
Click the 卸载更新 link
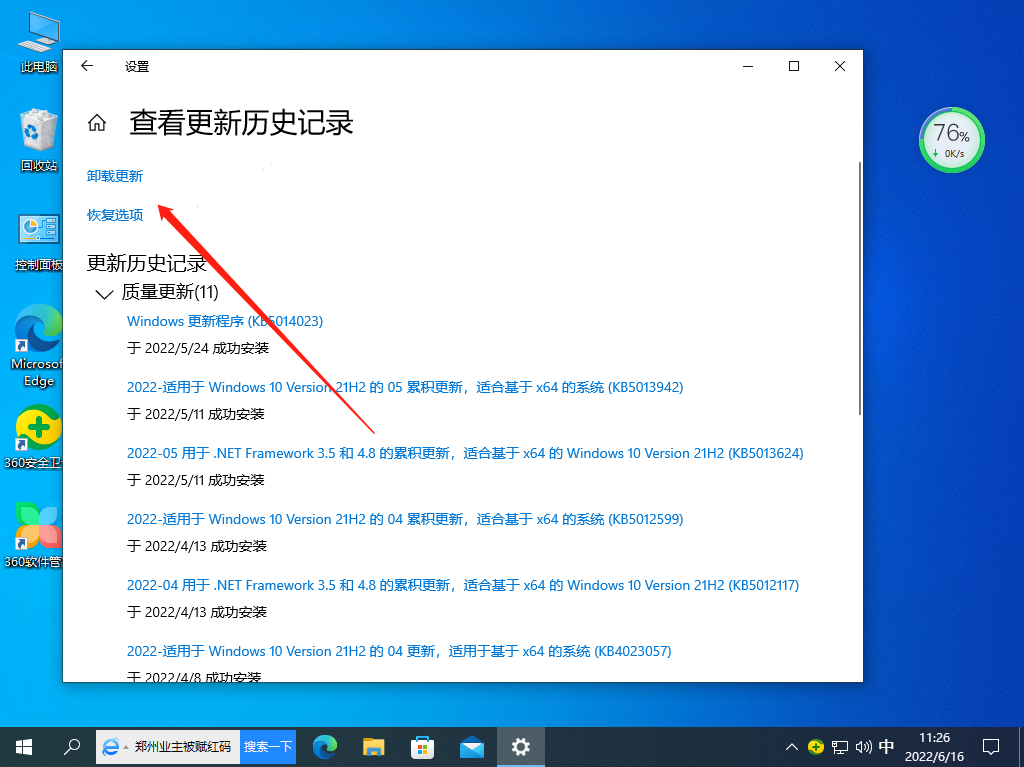[113, 175]
